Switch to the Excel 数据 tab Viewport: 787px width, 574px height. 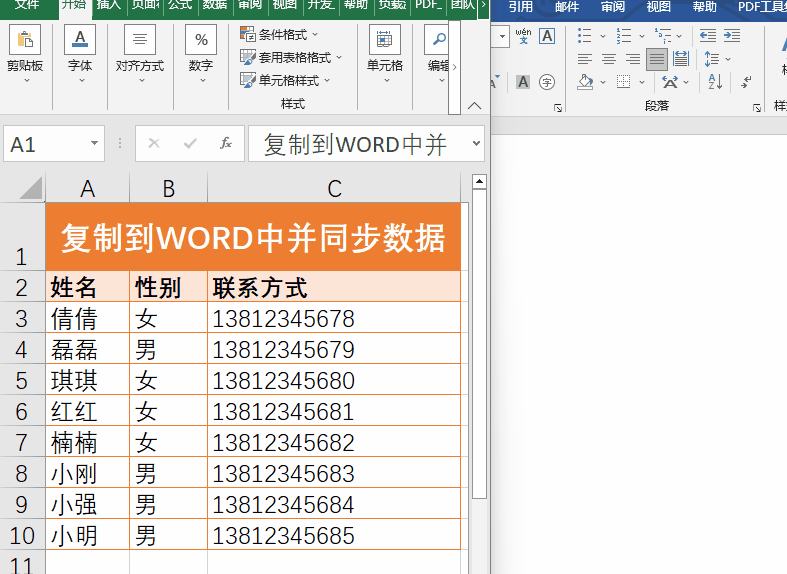[215, 5]
